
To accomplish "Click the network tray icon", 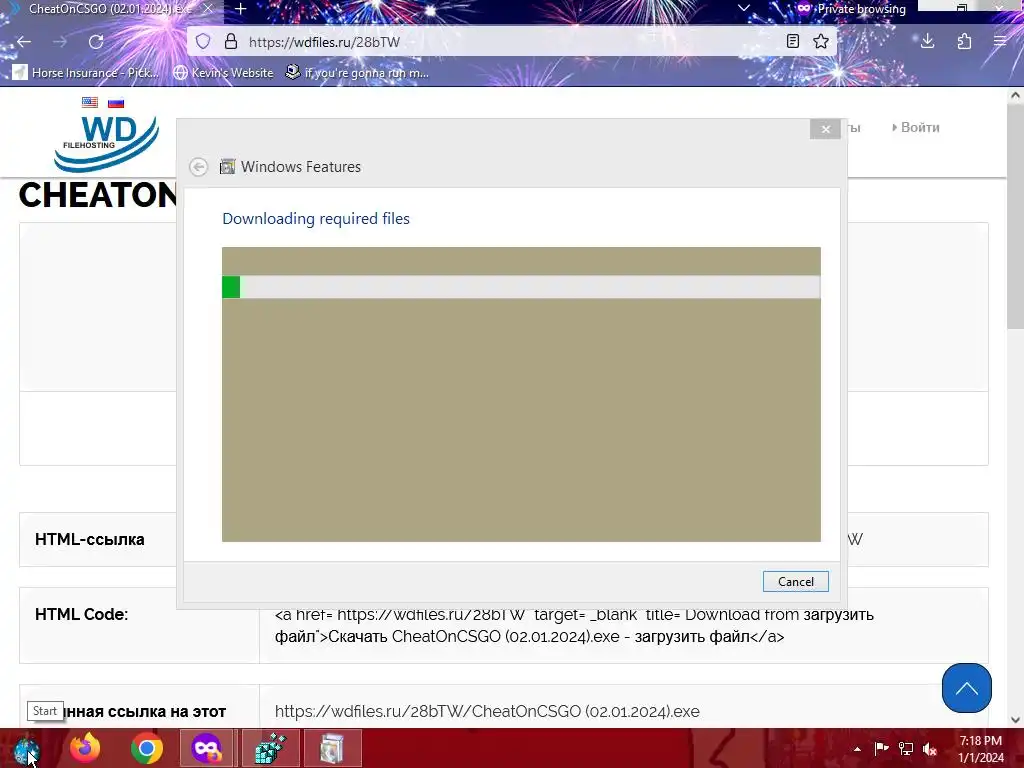I will (x=906, y=749).
